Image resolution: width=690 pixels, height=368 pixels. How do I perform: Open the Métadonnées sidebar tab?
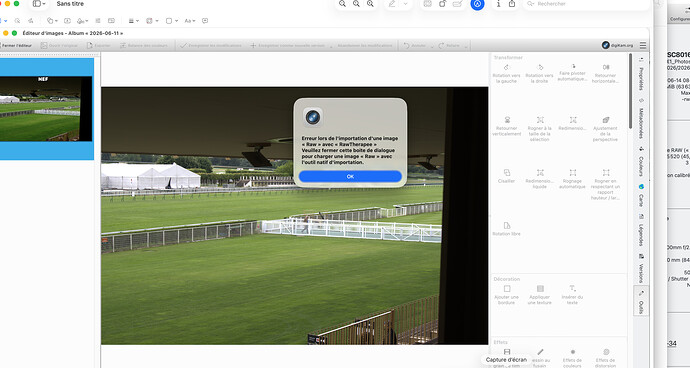641,119
